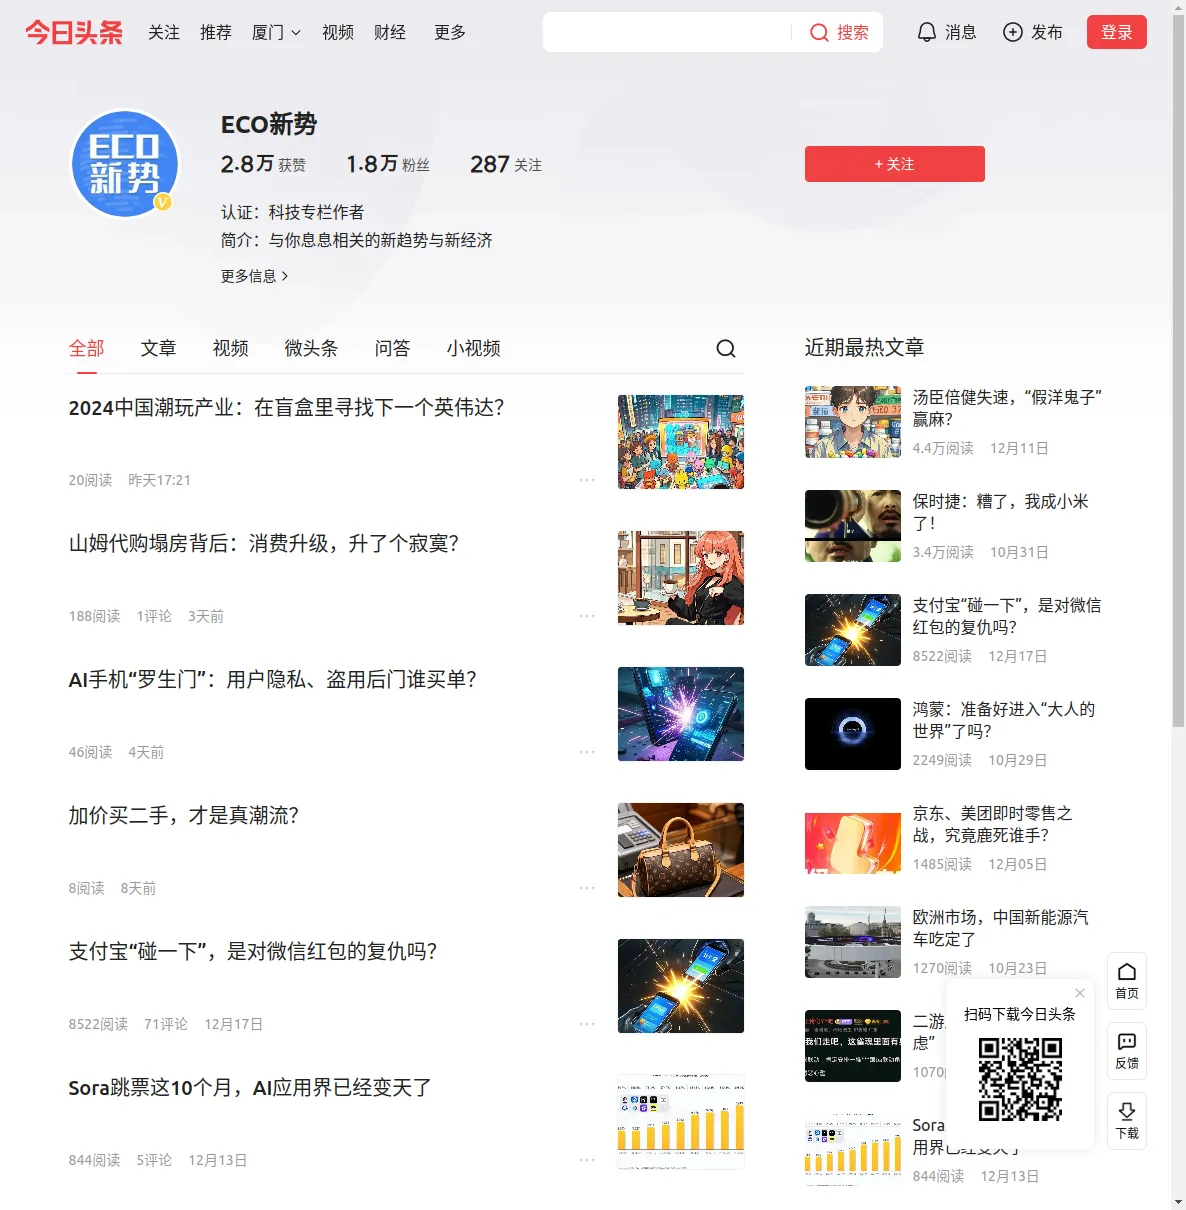Open hot article 汤臣倍健失速，"假洋鬼子"赢麻?
The height and width of the screenshot is (1210, 1186).
(1007, 408)
